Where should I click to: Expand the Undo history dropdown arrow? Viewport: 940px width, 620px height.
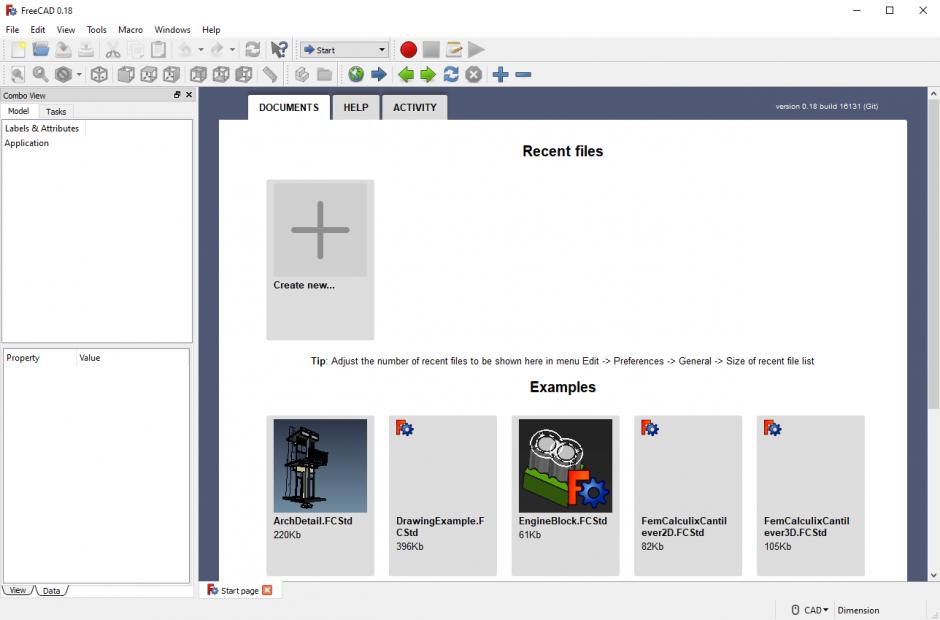[x=201, y=49]
